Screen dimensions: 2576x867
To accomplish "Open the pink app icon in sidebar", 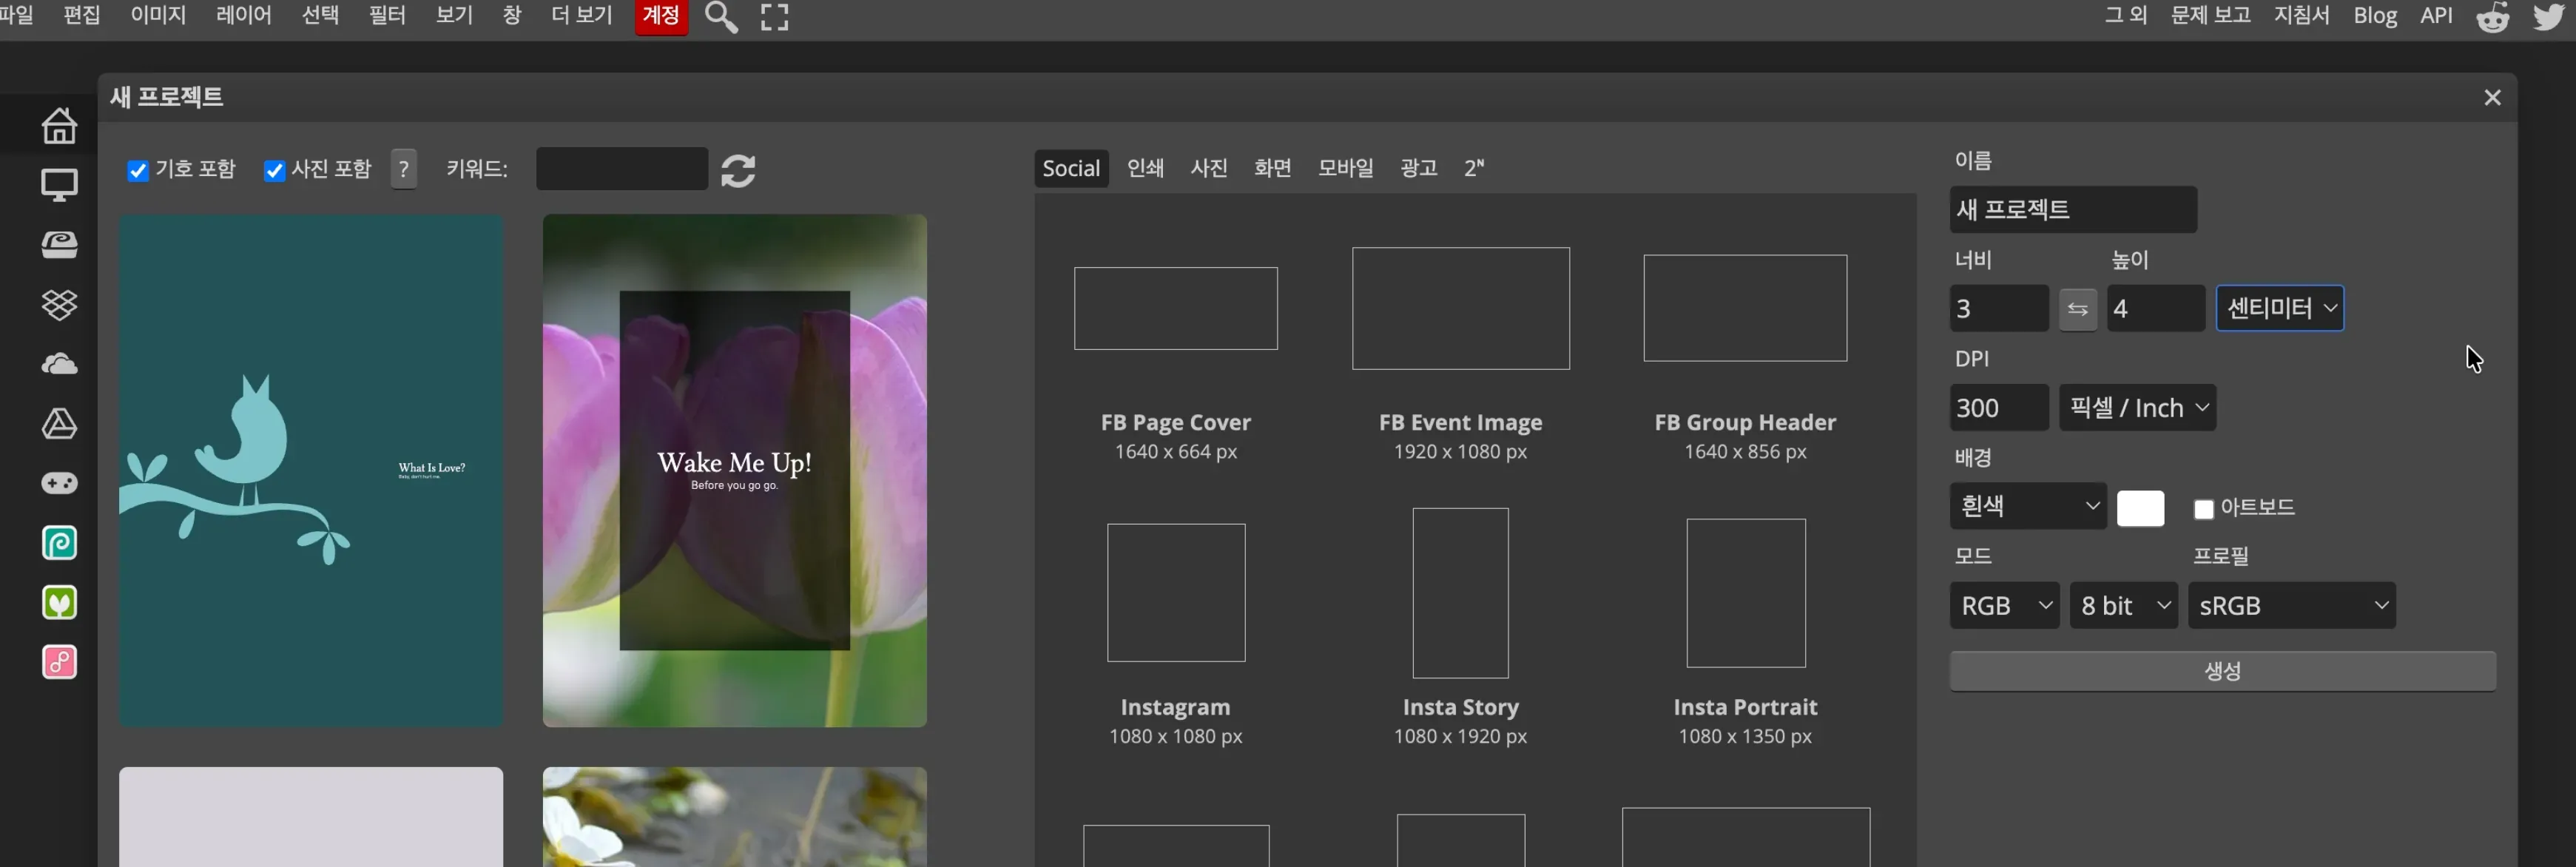I will point(59,662).
